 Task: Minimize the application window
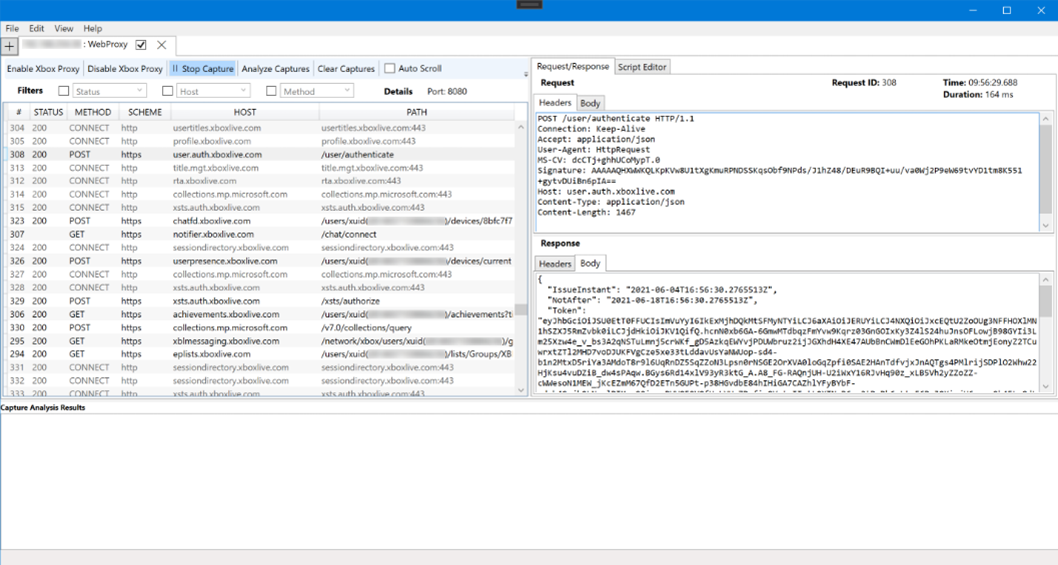pos(972,10)
